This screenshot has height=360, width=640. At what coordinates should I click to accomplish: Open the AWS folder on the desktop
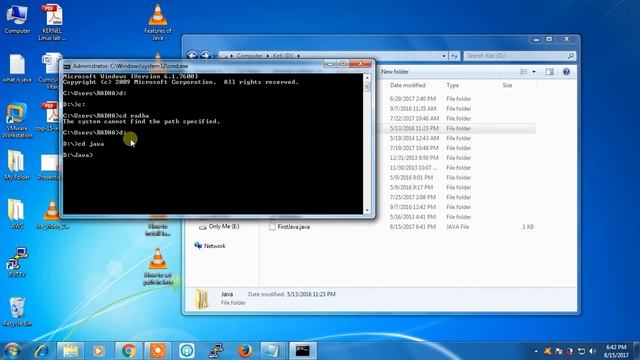(17, 214)
